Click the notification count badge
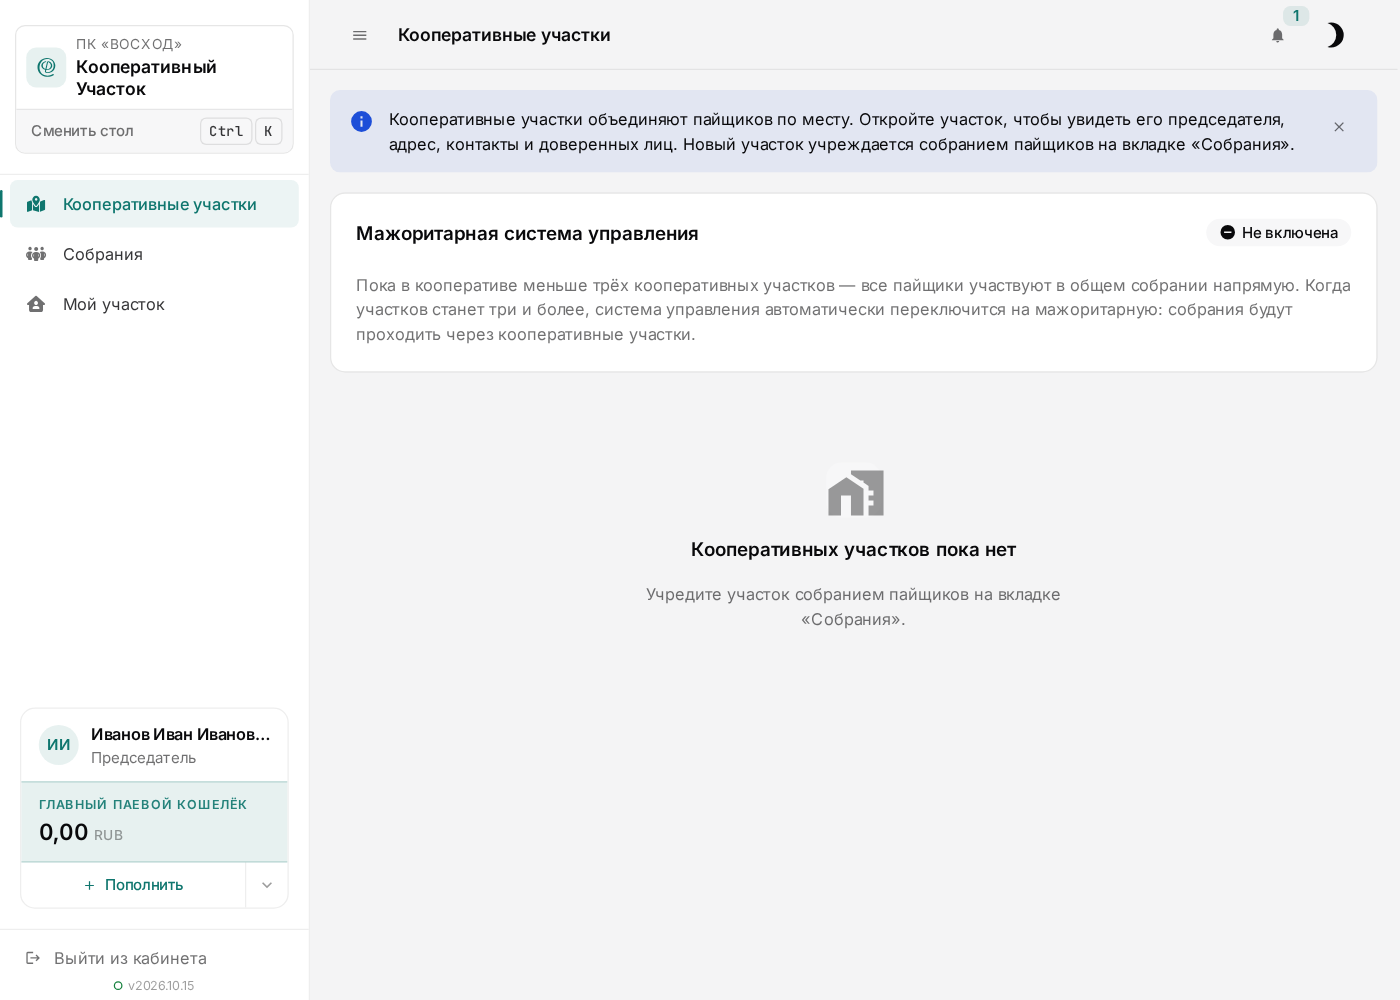This screenshot has height=1000, width=1400. pyautogui.click(x=1296, y=16)
